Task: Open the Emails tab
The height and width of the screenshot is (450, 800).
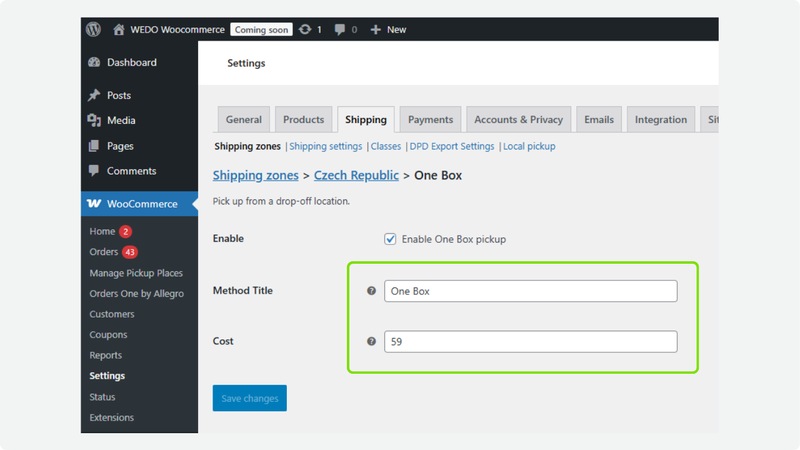Action: point(599,119)
